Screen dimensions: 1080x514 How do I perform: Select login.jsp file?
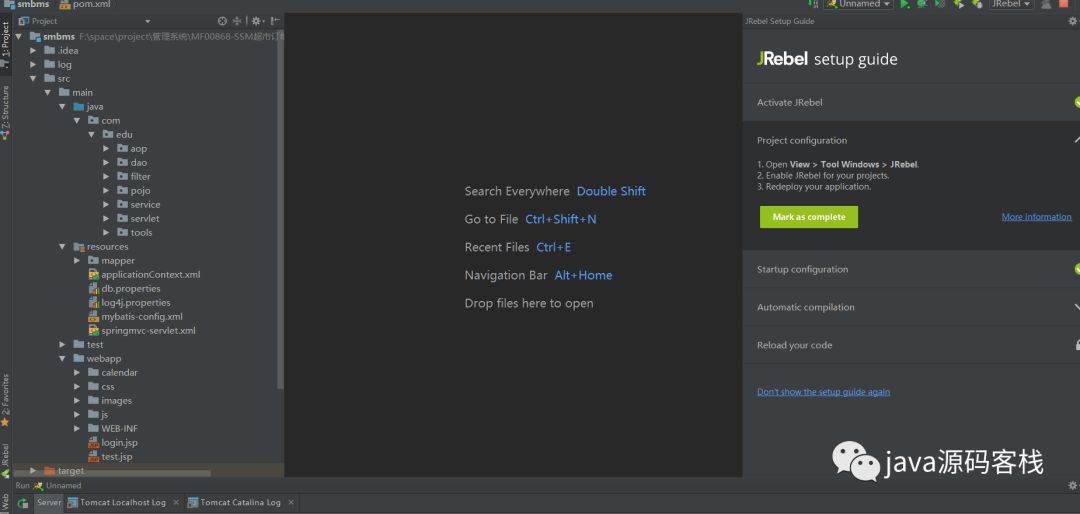coord(112,442)
